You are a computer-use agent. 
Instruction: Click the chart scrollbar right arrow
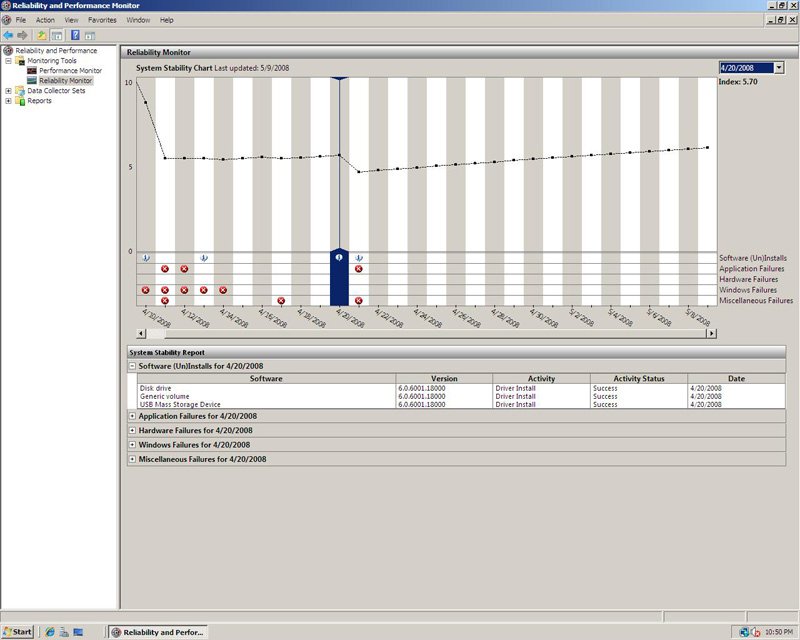(x=711, y=333)
